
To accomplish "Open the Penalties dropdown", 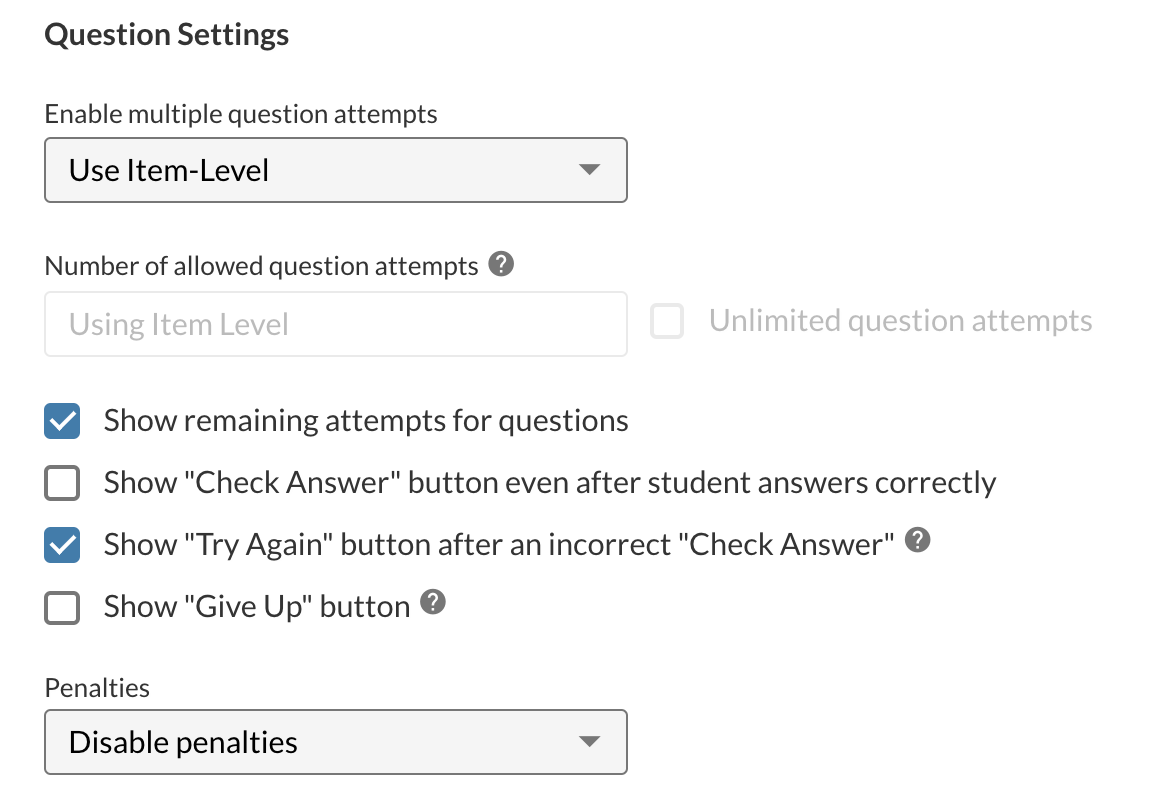I will point(335,742).
